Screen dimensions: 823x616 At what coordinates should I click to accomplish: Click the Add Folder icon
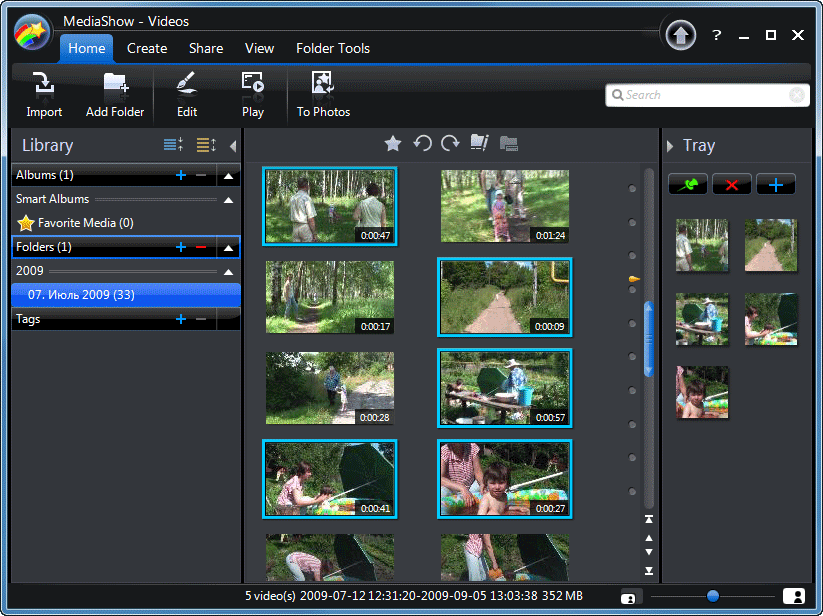pos(115,95)
